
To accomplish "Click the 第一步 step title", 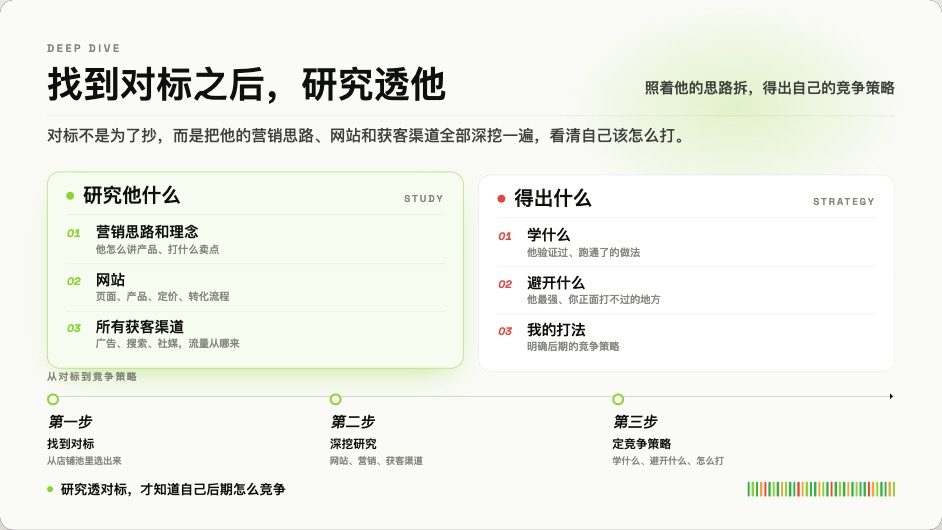I will click(70, 422).
